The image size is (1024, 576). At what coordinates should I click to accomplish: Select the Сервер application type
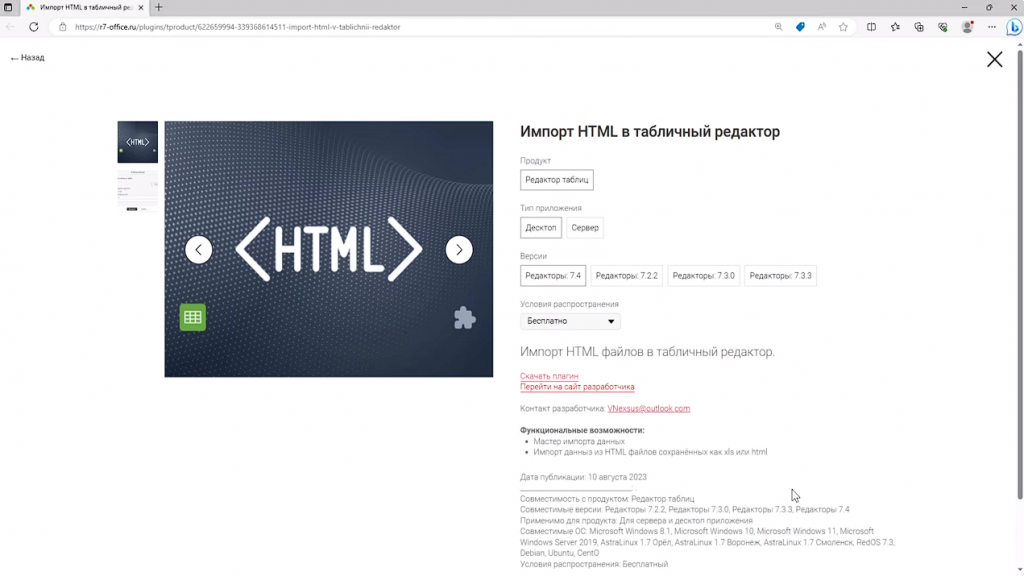coord(585,228)
